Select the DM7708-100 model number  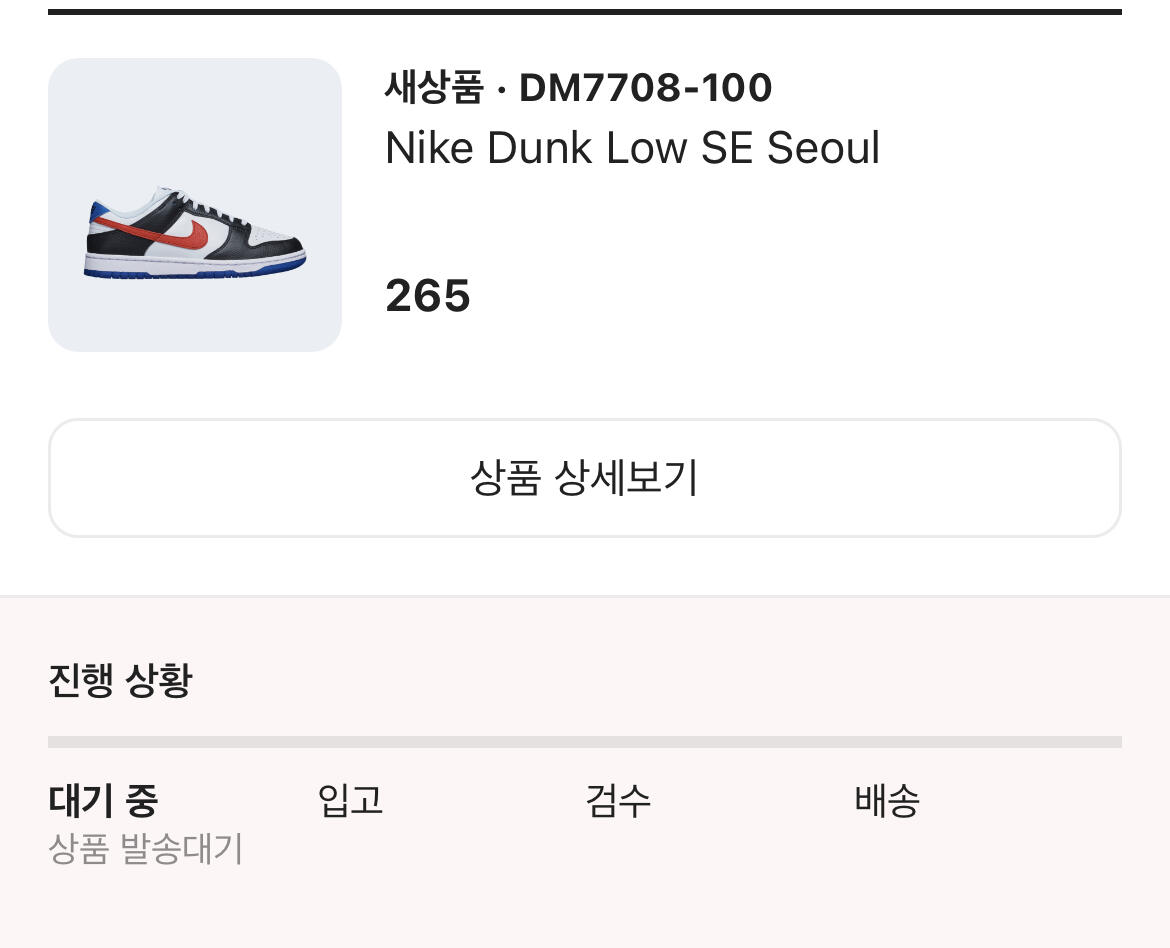tap(646, 88)
